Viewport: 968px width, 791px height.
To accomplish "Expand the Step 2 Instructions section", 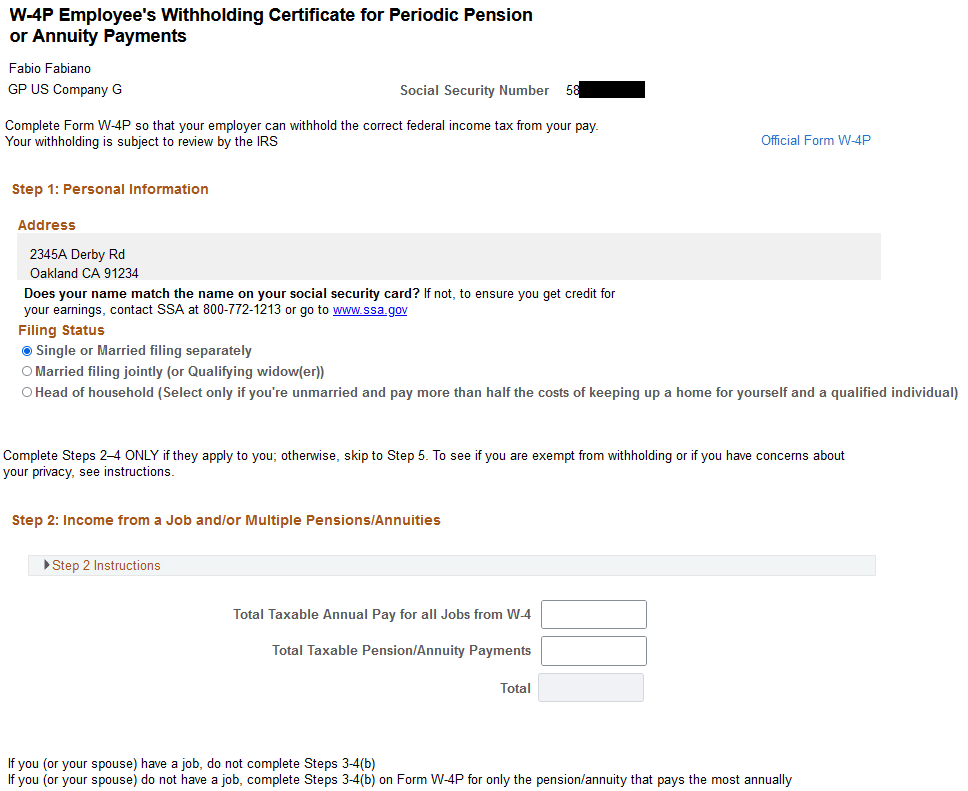I will tap(106, 565).
